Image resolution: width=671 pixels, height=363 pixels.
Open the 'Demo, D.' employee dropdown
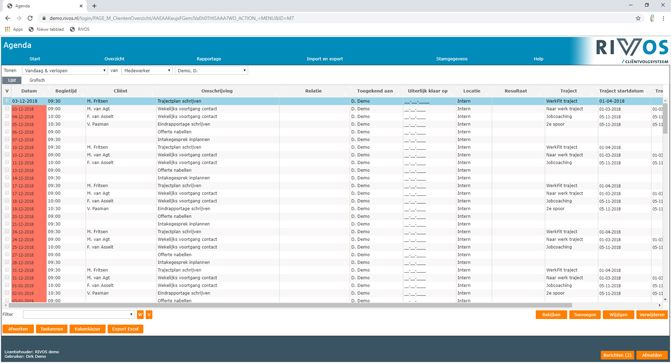click(x=211, y=70)
